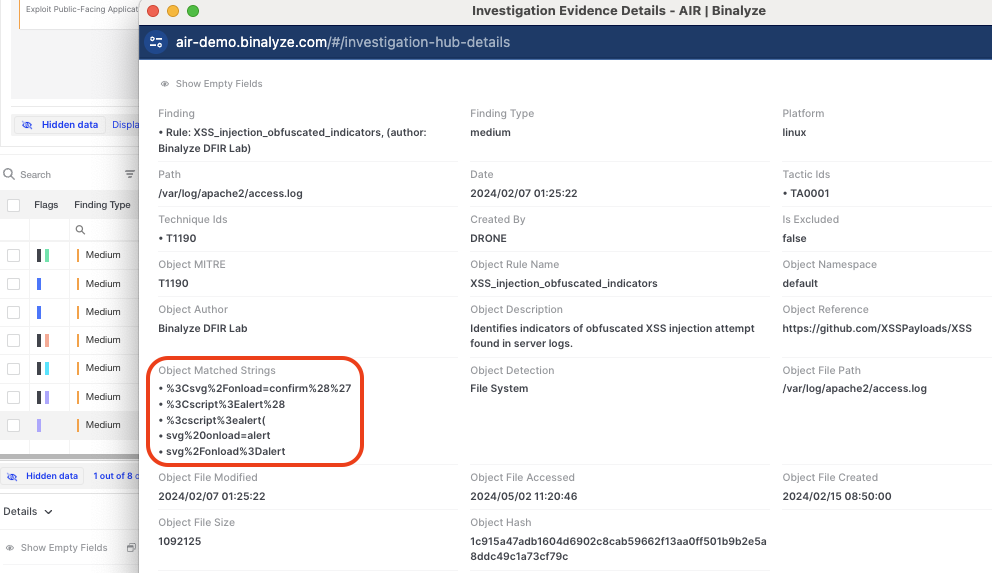
Task: Click the hidden data eye icon above the table
Action: coord(27,125)
